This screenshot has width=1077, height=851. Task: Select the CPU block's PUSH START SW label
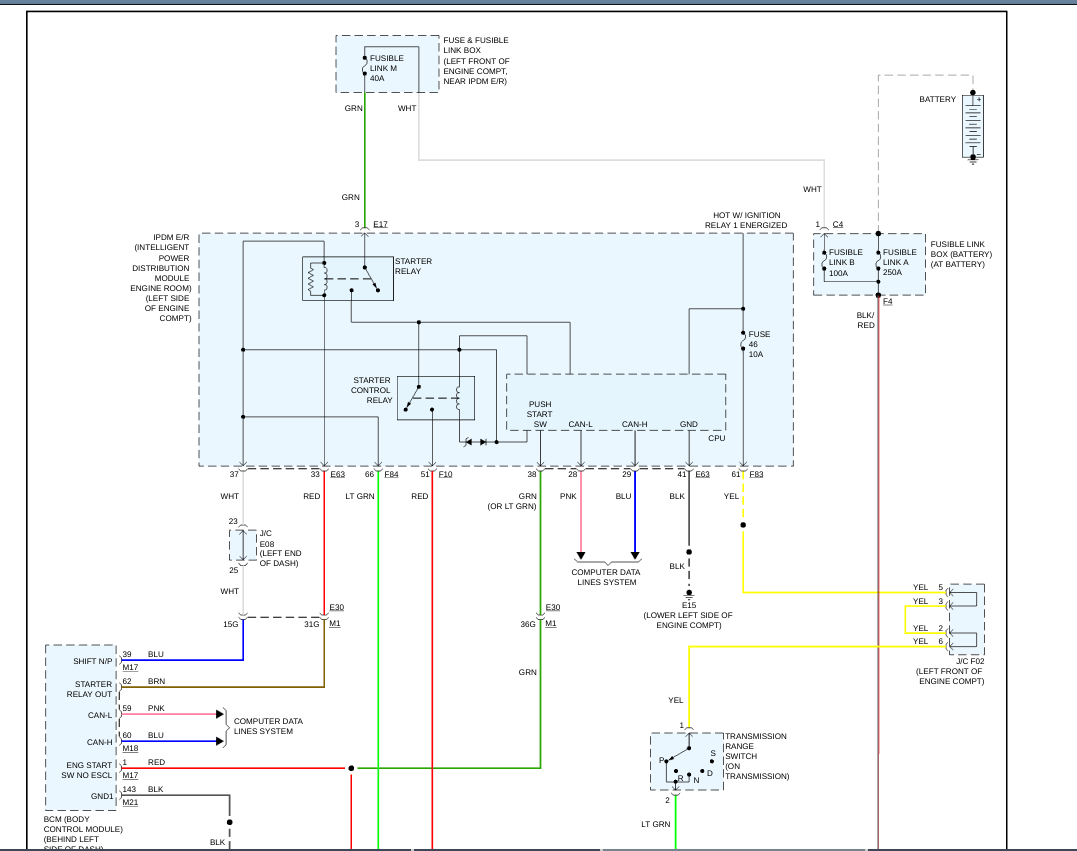point(540,414)
